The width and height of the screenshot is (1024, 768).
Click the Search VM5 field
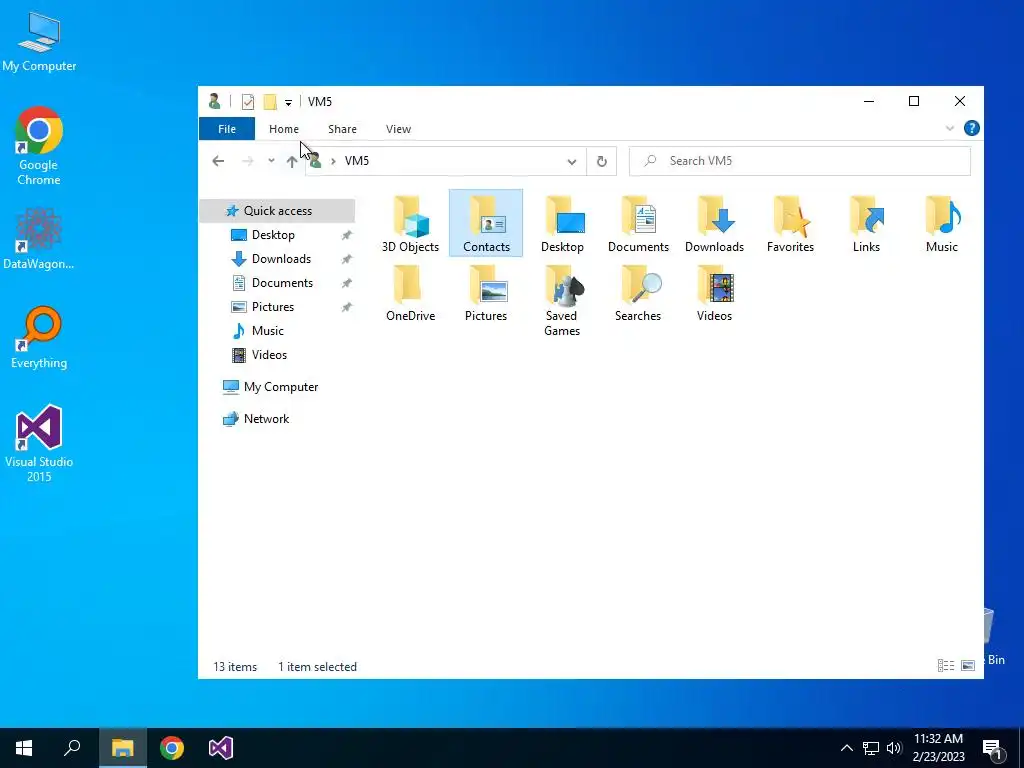coord(799,161)
